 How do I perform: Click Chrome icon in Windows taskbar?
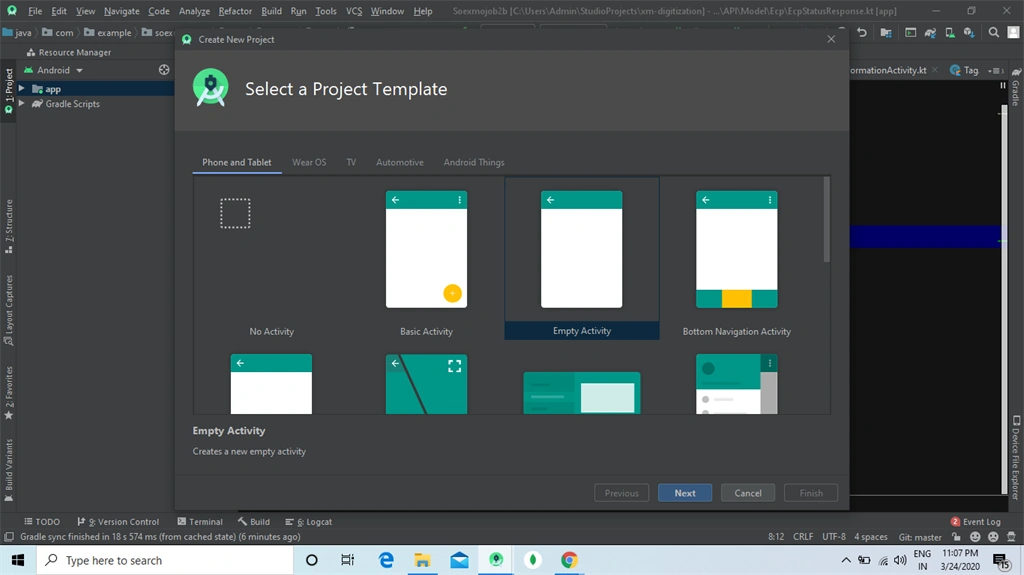point(569,560)
